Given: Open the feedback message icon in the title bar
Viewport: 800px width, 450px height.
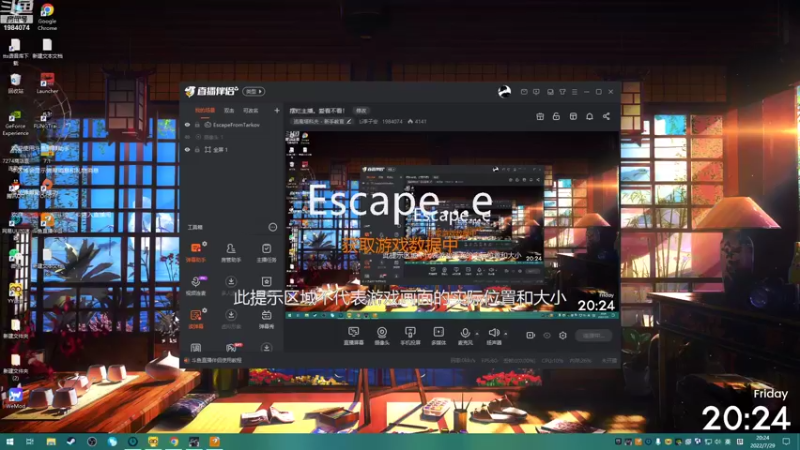Looking at the screenshot, I should 536,92.
